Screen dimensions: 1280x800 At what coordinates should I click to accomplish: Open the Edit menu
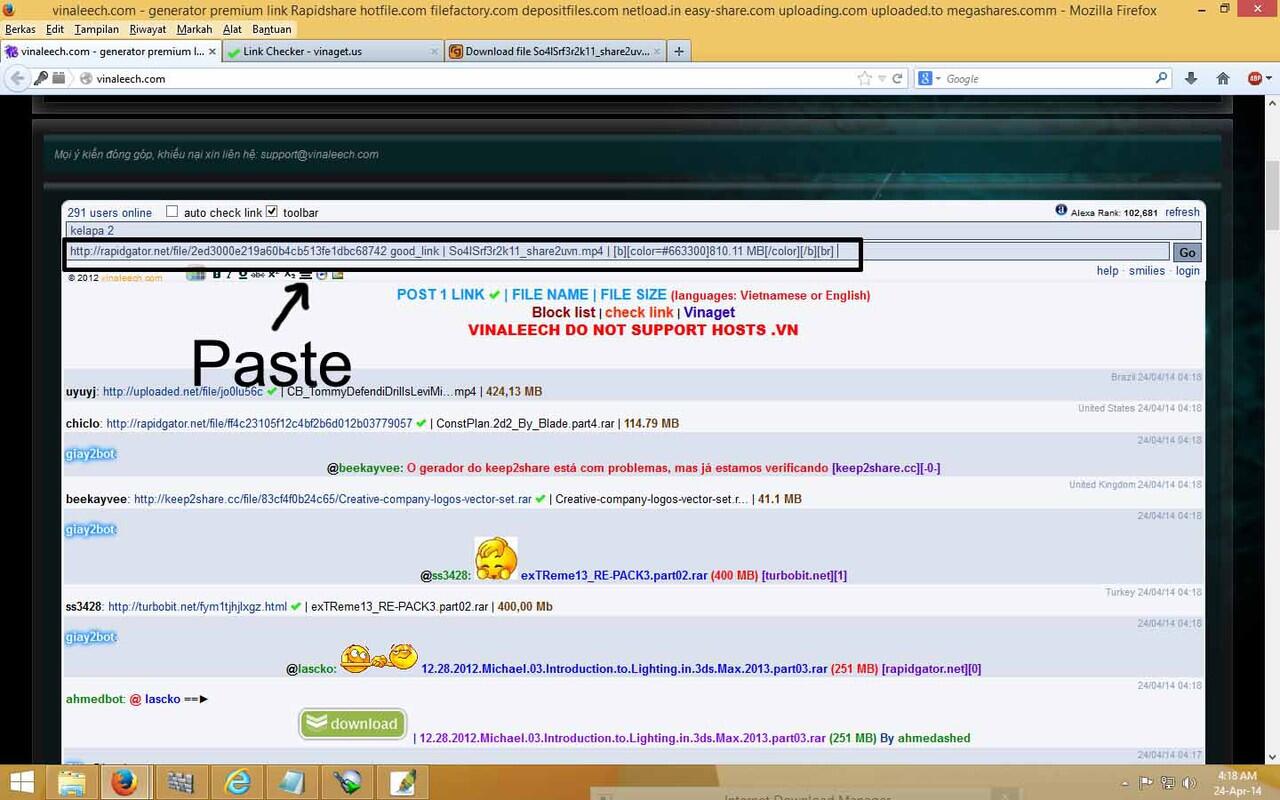tap(55, 30)
